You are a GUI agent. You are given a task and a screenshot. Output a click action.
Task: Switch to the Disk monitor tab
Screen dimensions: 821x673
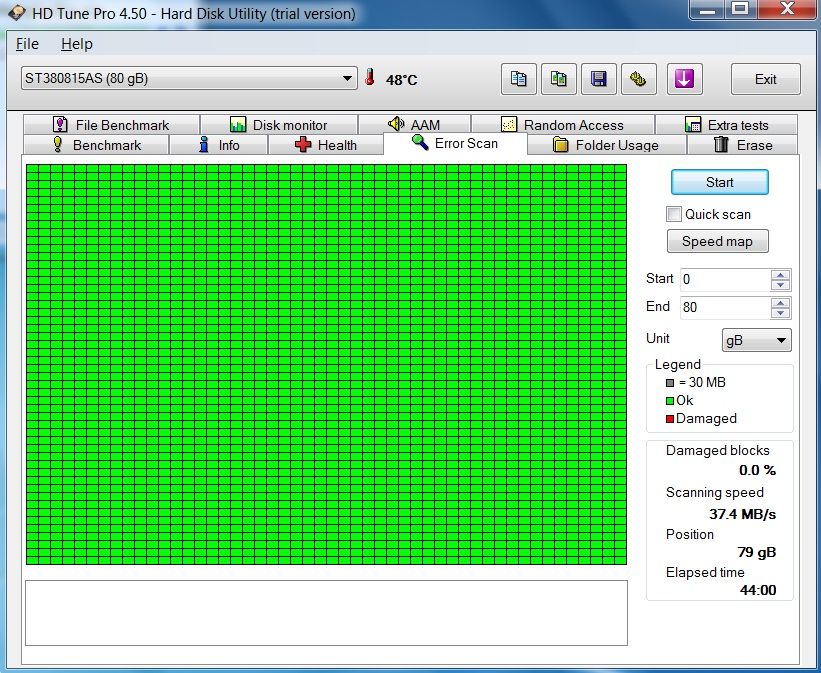(279, 125)
